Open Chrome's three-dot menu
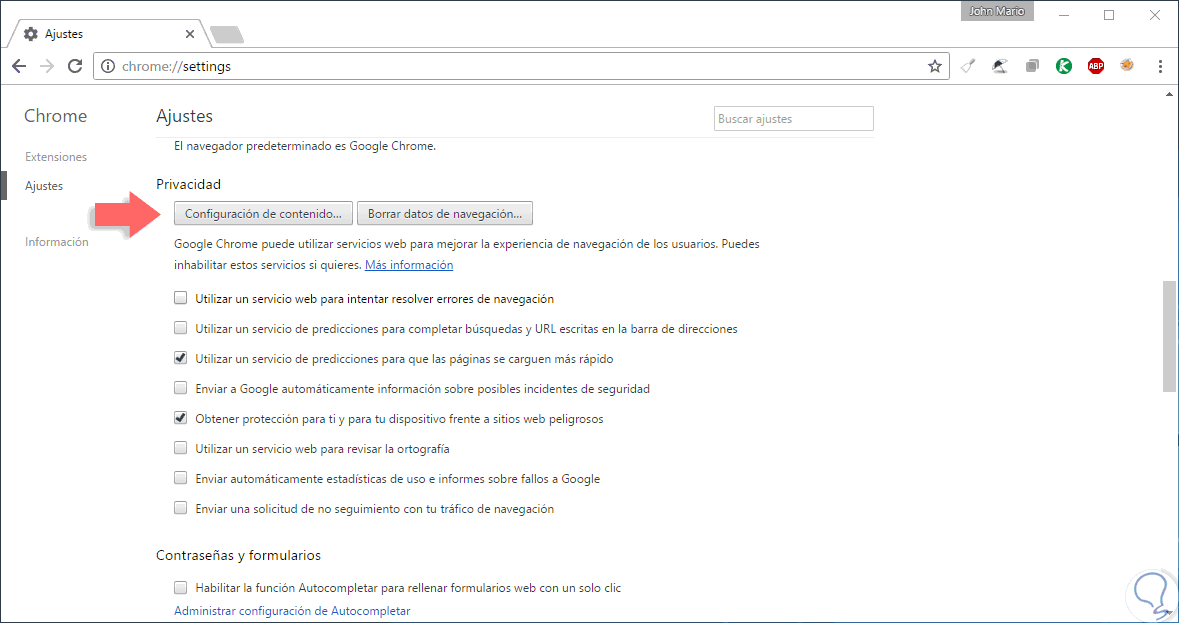The width and height of the screenshot is (1179, 623). point(1160,66)
